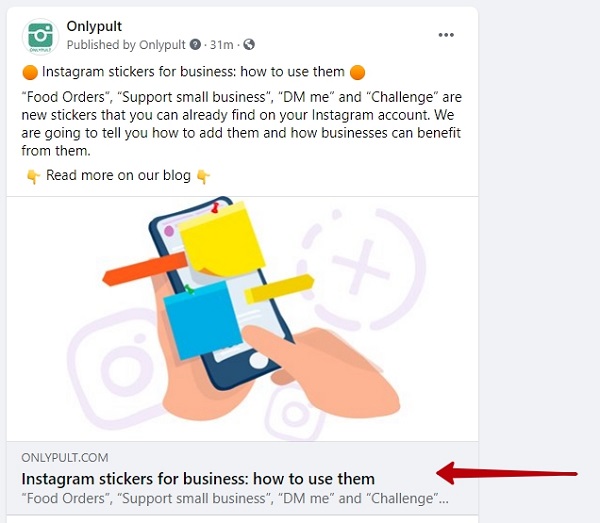
Task: Click the first orange circle emoji
Action: [30, 72]
